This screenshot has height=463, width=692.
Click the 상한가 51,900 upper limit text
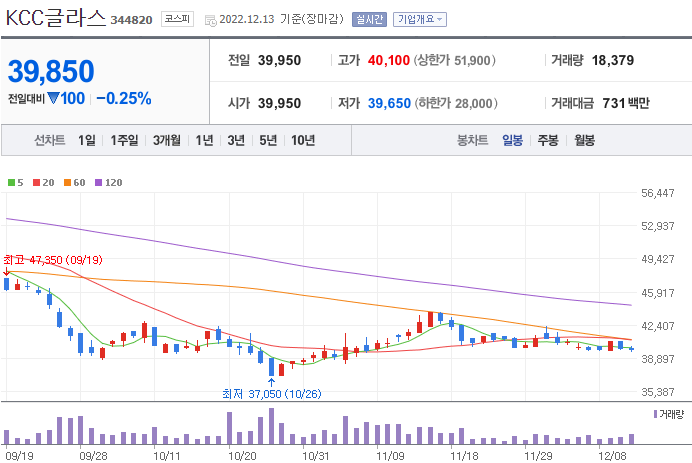click(454, 60)
